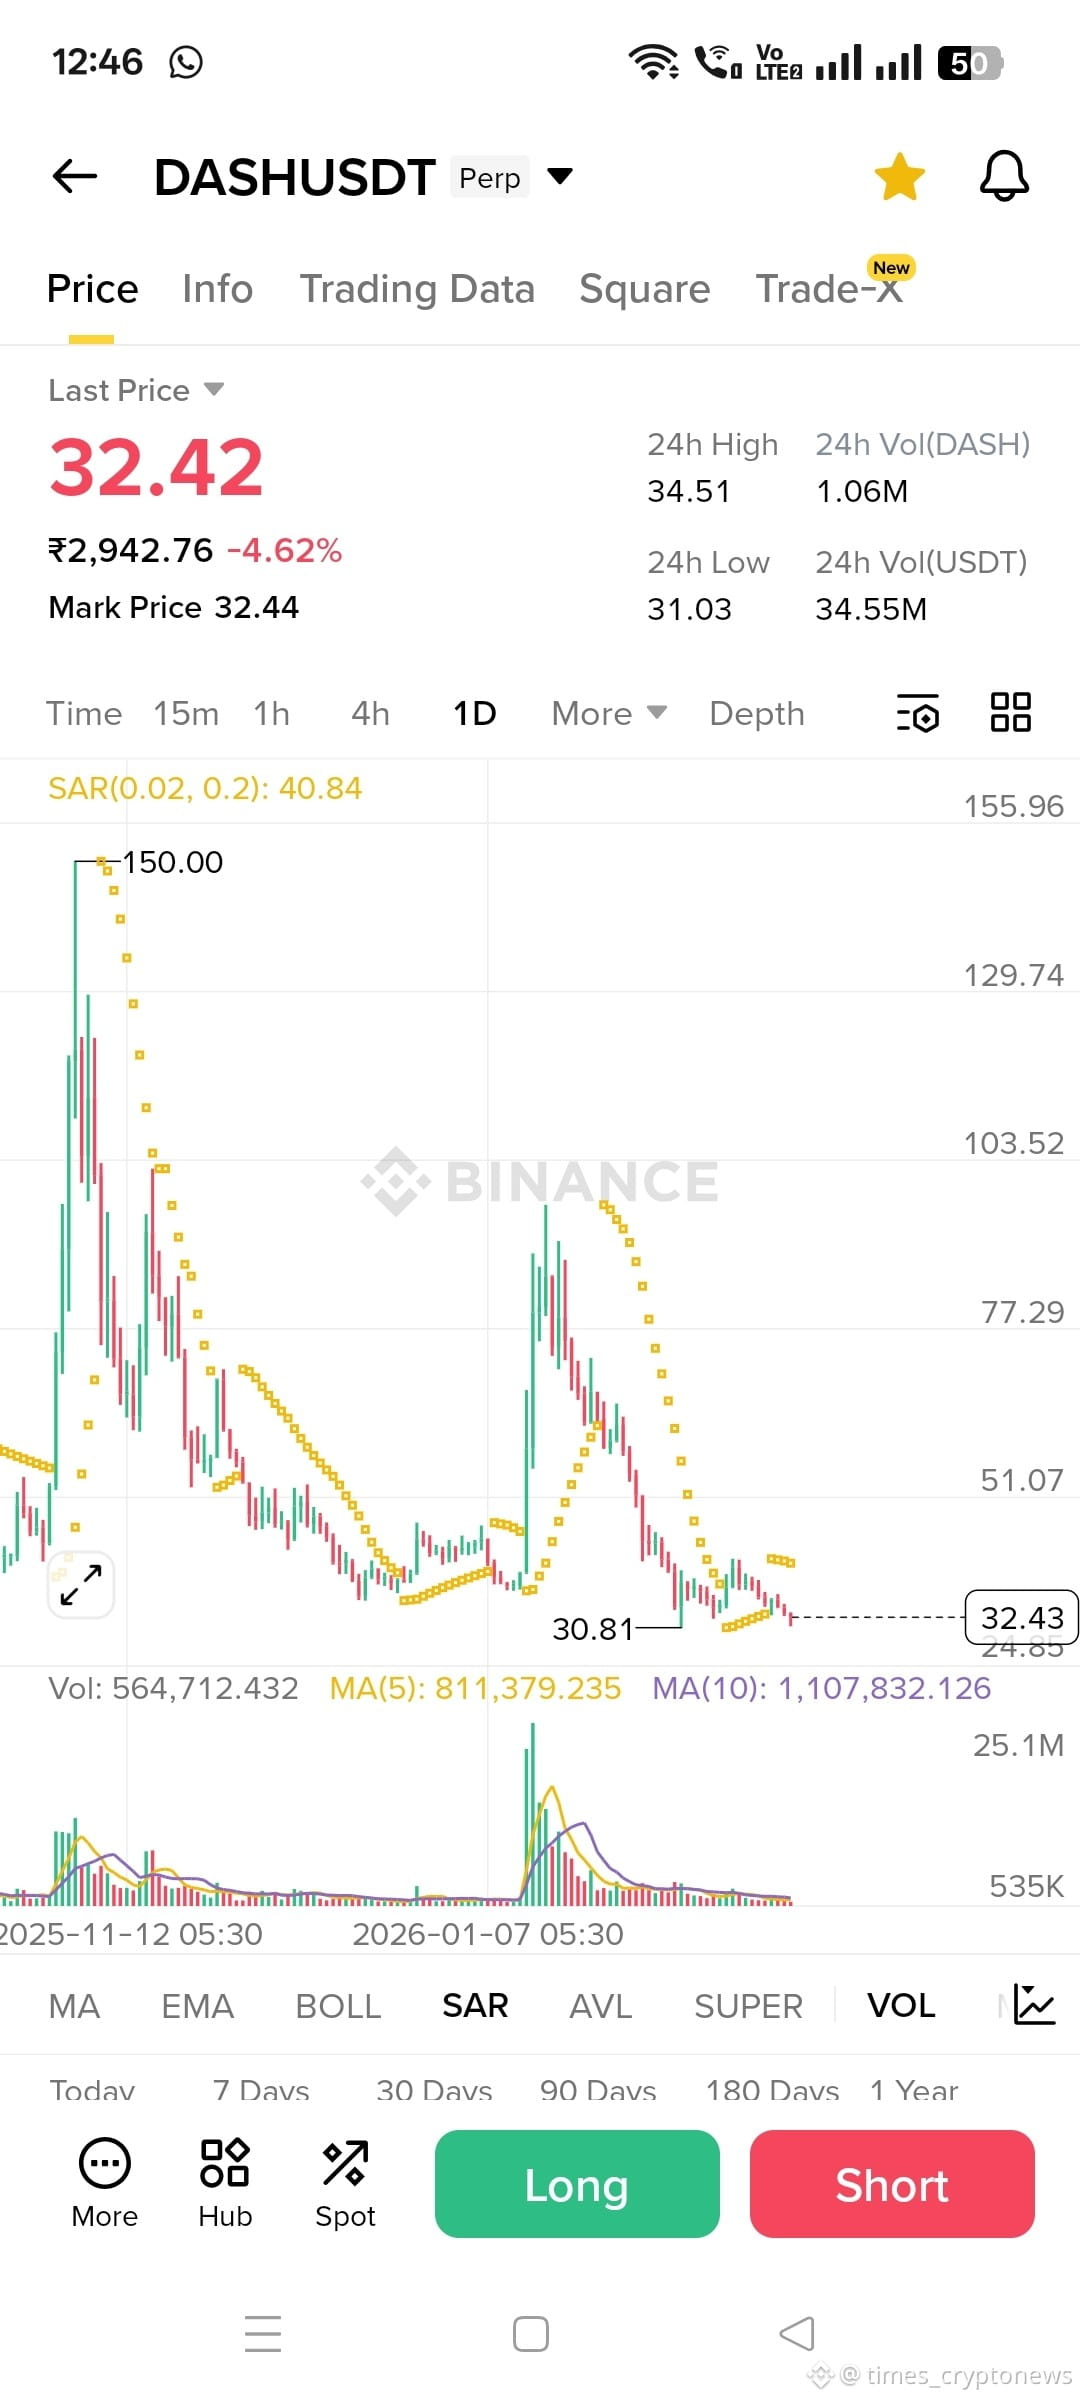Open chart indicator settings icon
Screen dimensions: 1080x2400
click(918, 713)
